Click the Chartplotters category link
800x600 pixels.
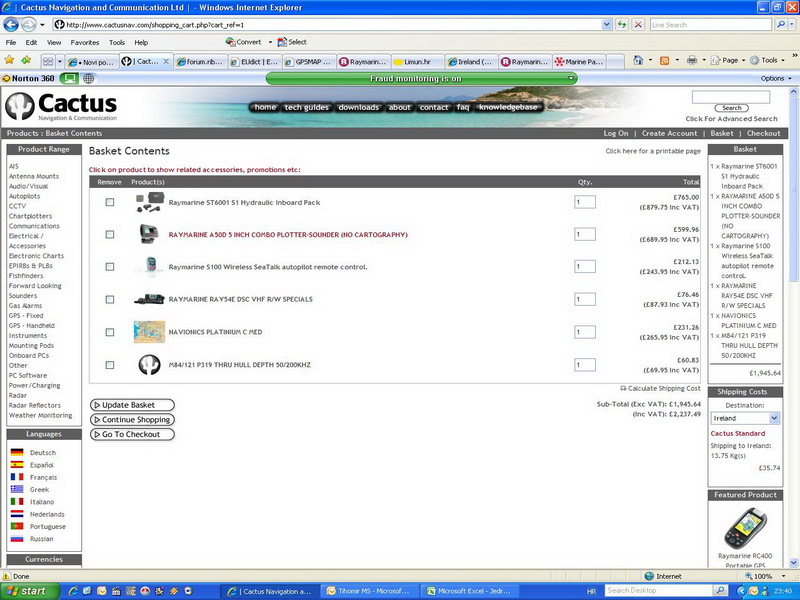click(30, 216)
